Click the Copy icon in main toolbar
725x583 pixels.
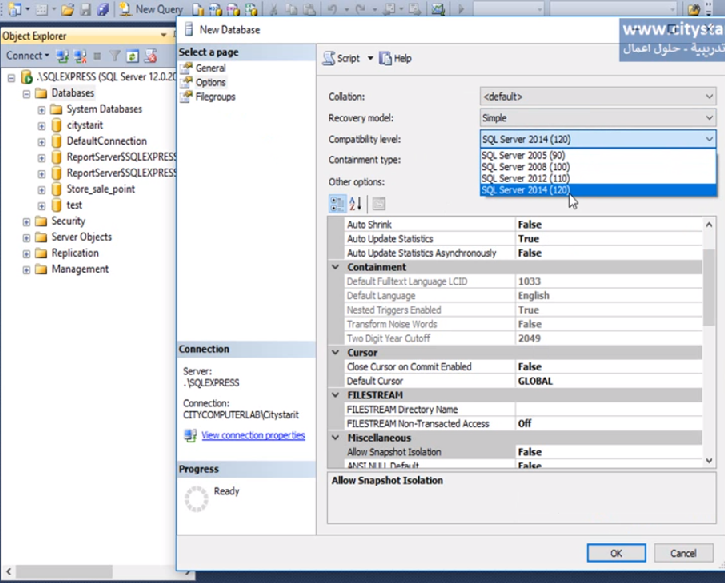click(x=291, y=9)
